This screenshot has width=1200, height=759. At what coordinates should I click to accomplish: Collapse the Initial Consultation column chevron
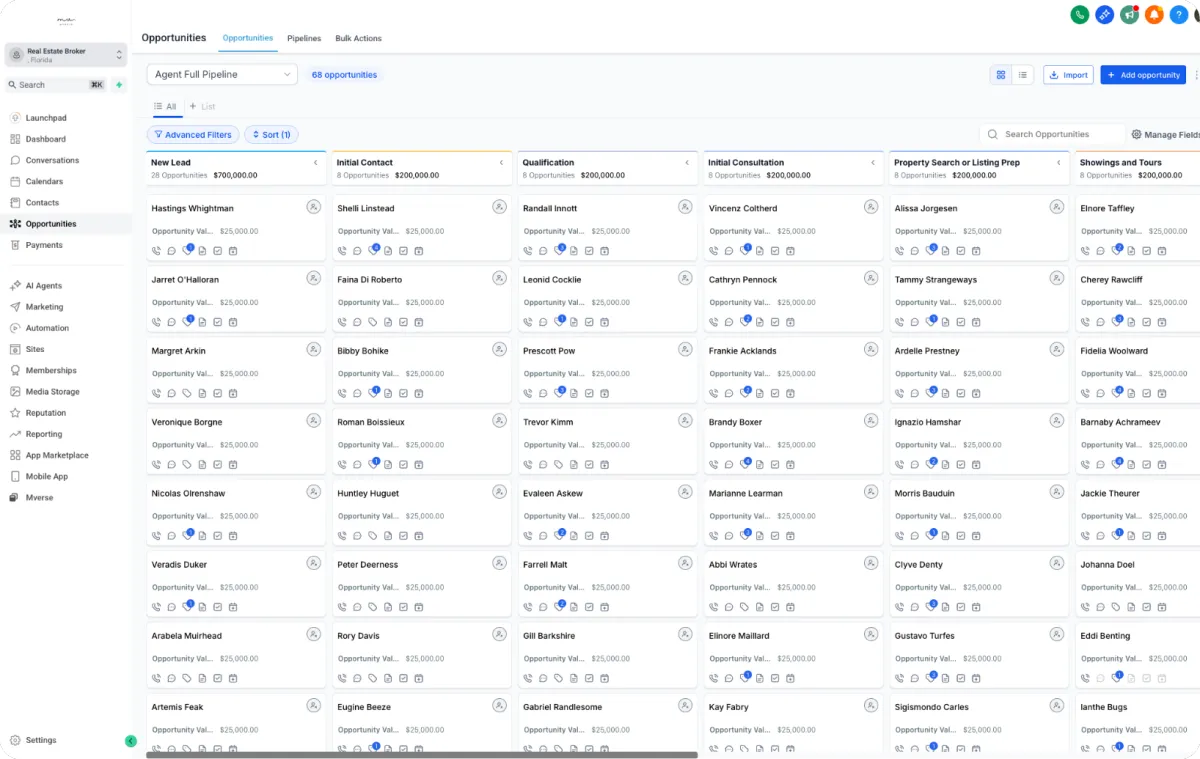click(873, 162)
